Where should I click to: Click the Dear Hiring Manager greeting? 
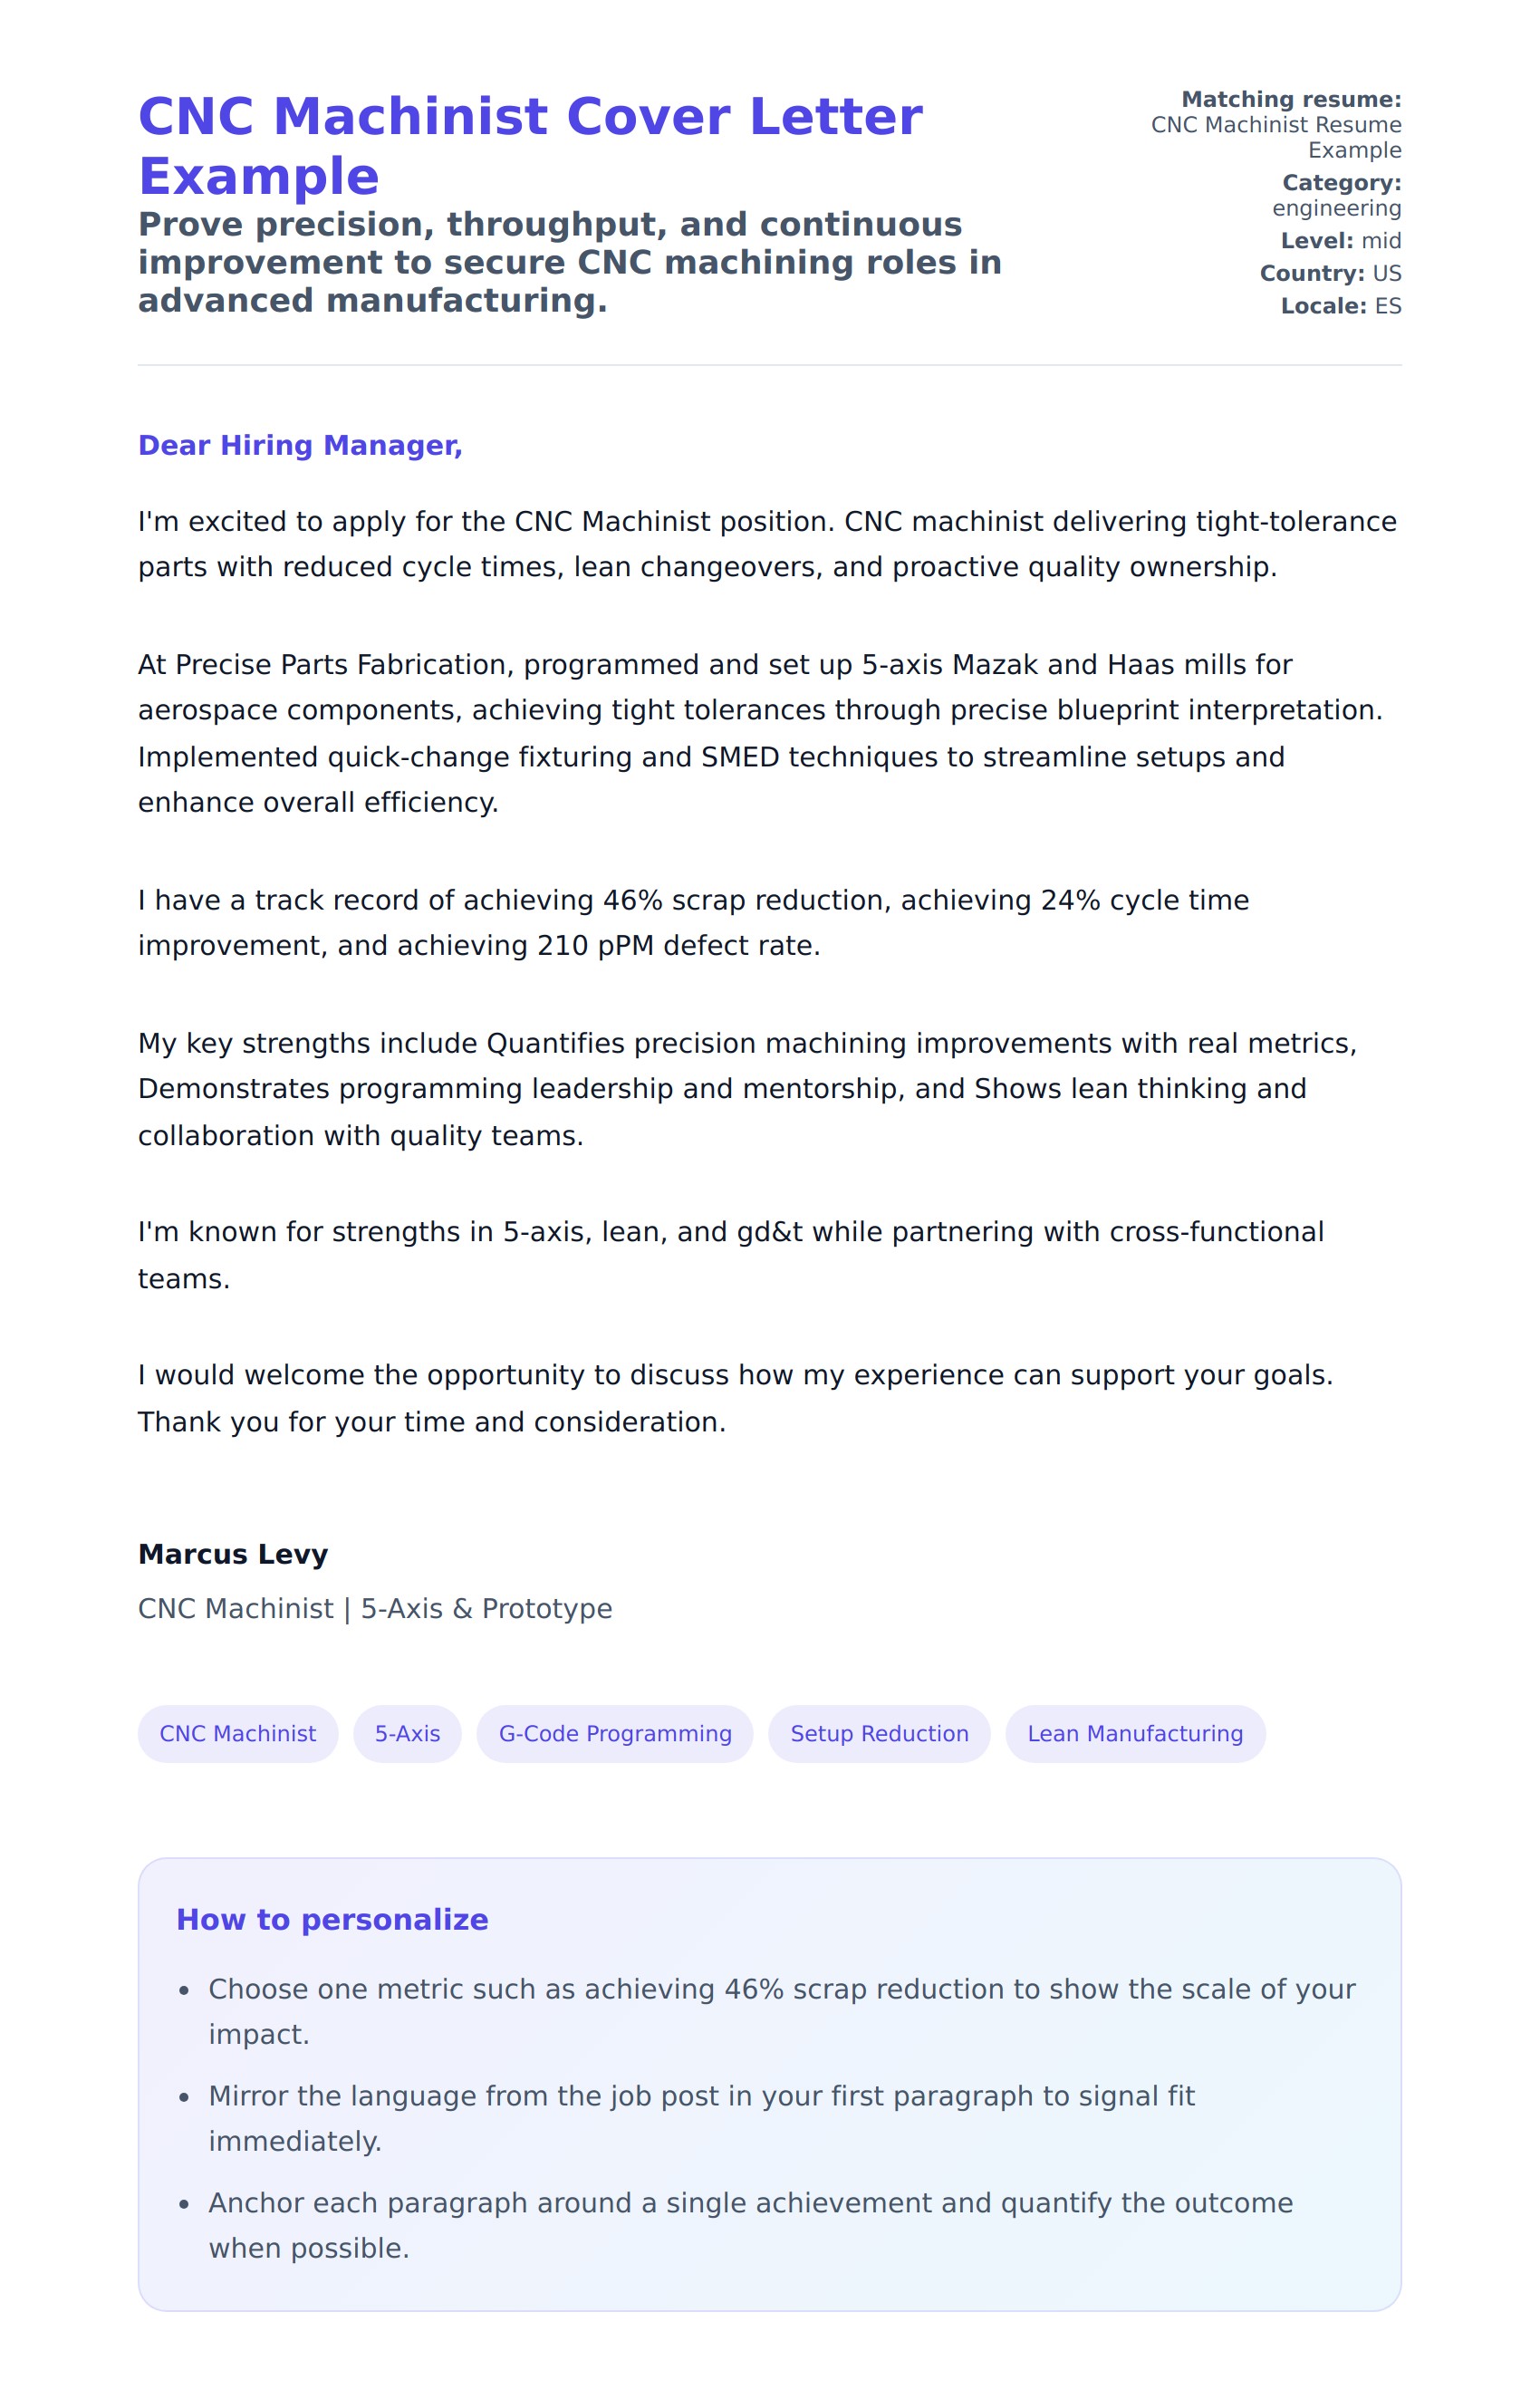click(x=300, y=445)
